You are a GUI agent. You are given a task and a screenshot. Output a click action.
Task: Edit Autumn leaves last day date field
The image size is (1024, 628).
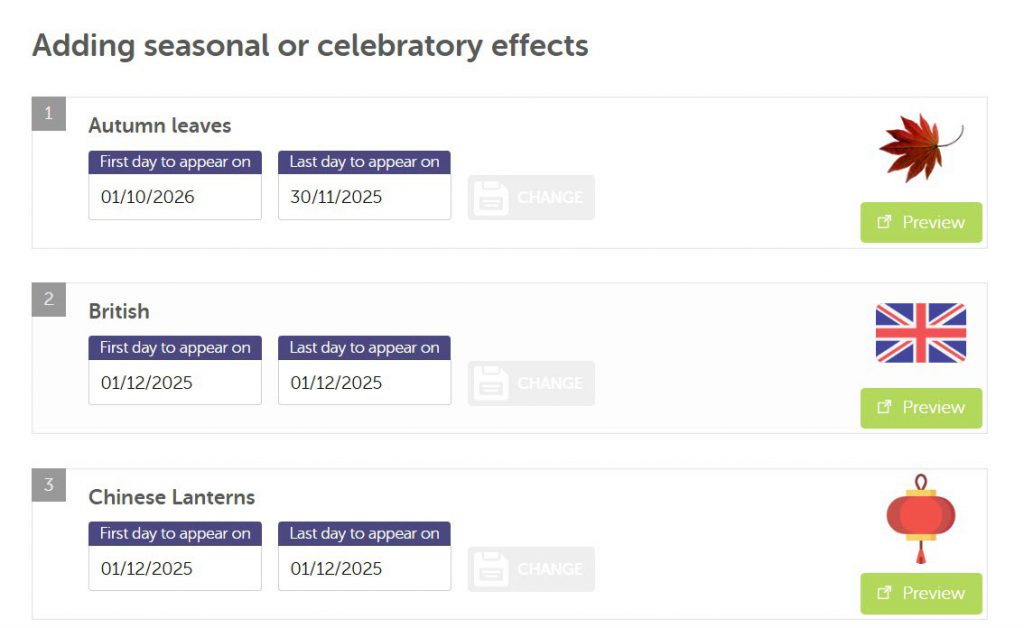coord(364,197)
